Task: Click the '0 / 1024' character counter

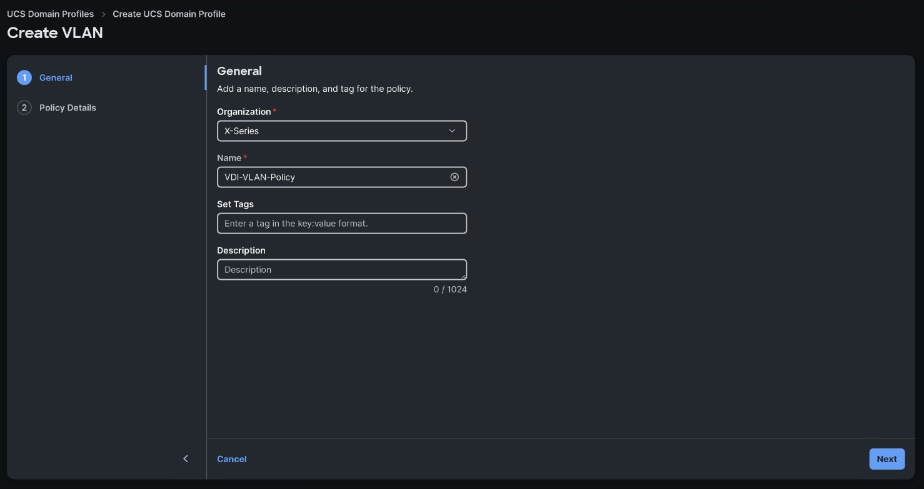Action: coord(450,289)
